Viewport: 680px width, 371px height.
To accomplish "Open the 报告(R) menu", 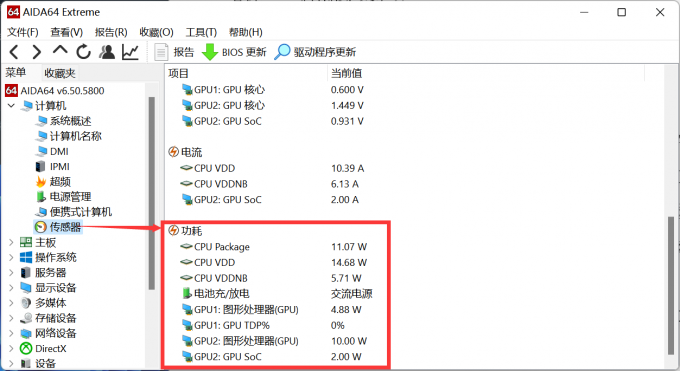I will 111,32.
